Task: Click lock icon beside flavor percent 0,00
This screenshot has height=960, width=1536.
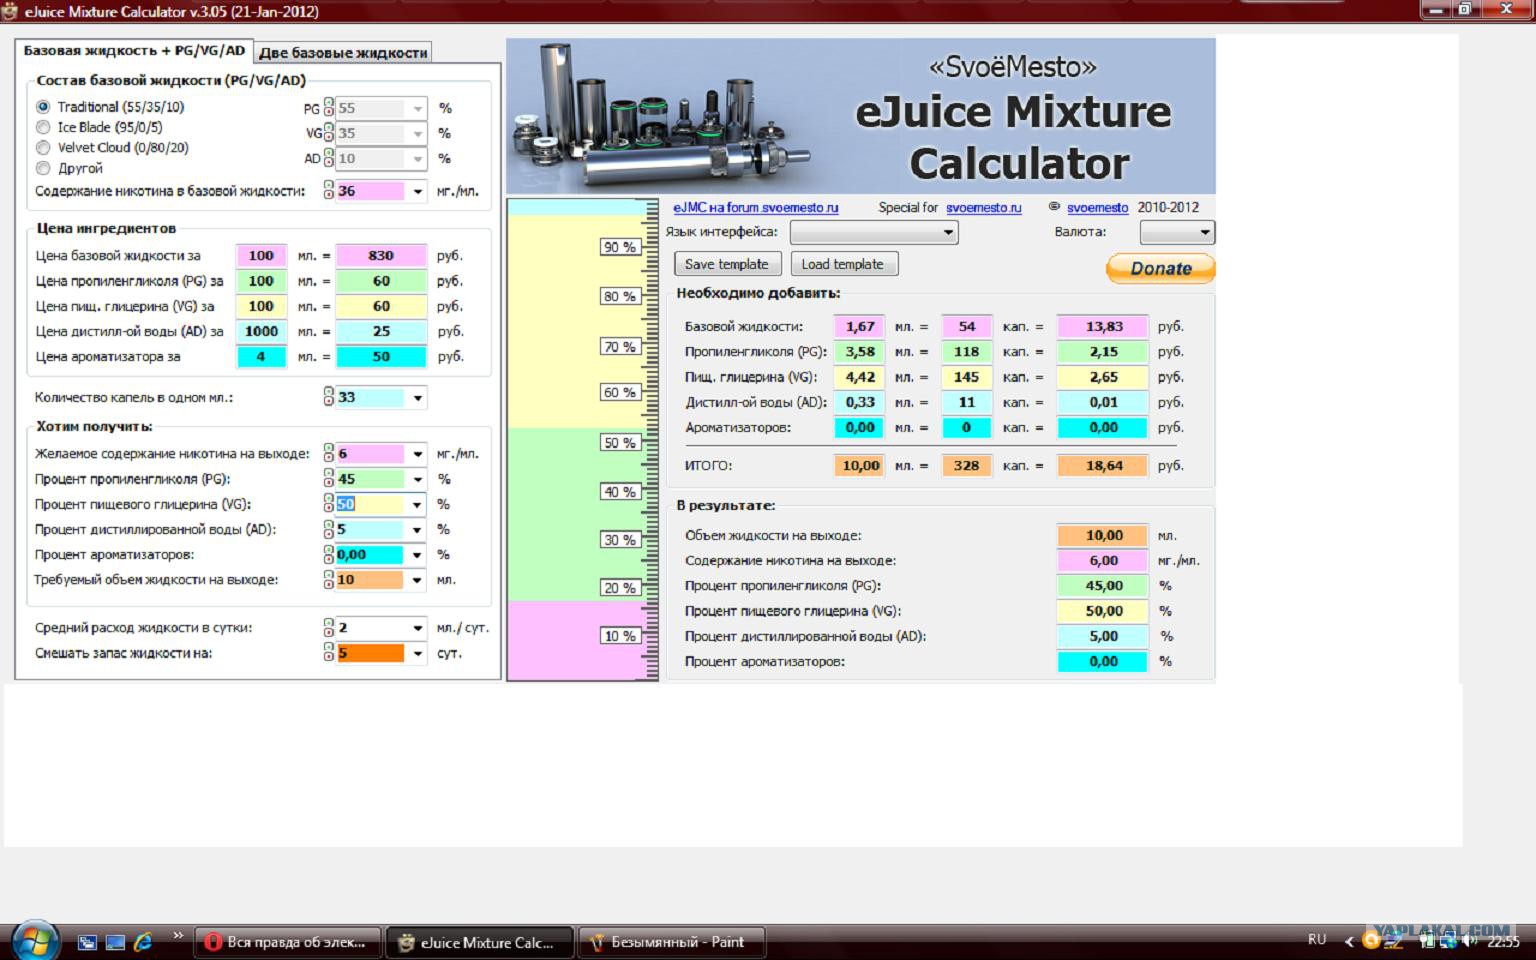Action: click(x=328, y=554)
